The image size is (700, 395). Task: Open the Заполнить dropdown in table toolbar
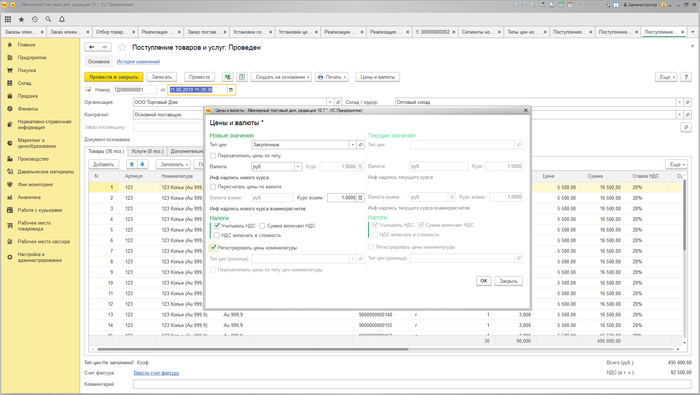pos(174,164)
